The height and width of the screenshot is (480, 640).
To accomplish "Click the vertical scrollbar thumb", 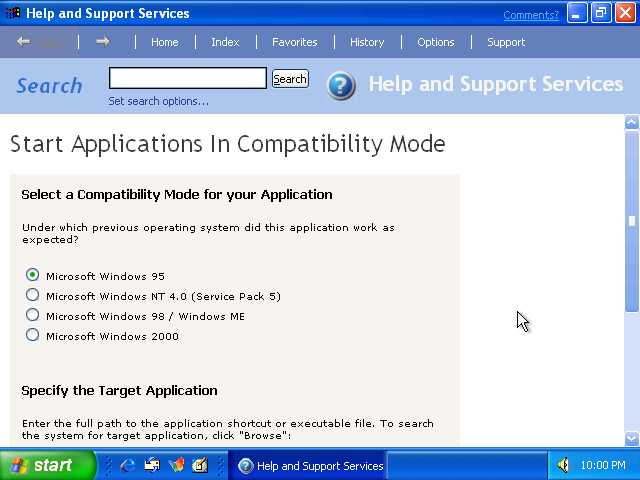I will coord(632,221).
